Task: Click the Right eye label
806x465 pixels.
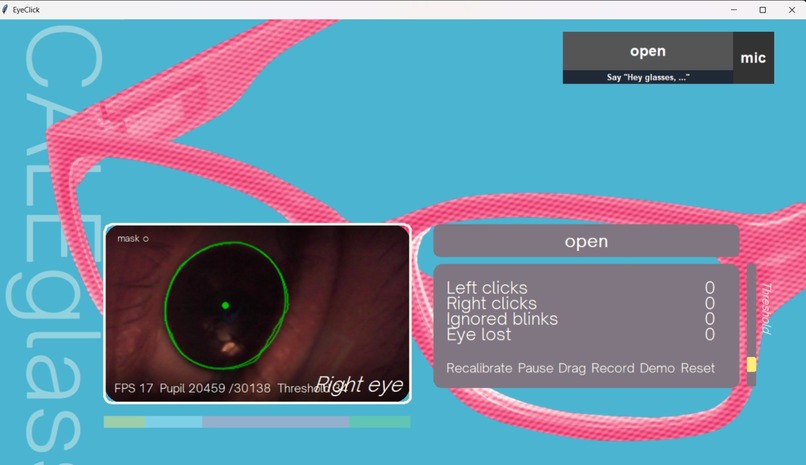Action: tap(359, 384)
